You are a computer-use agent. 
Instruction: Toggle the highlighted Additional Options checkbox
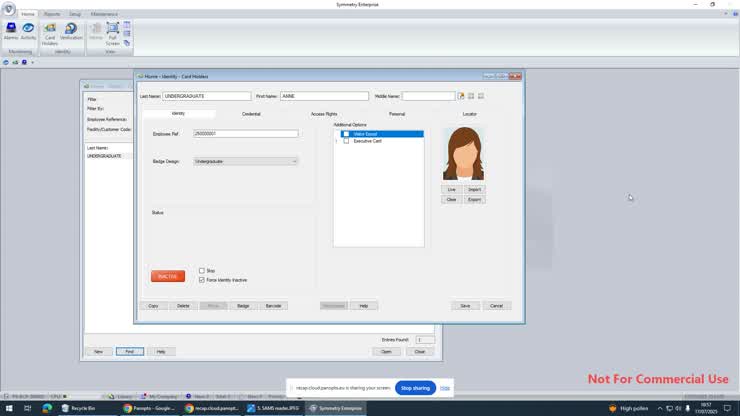[x=346, y=134]
